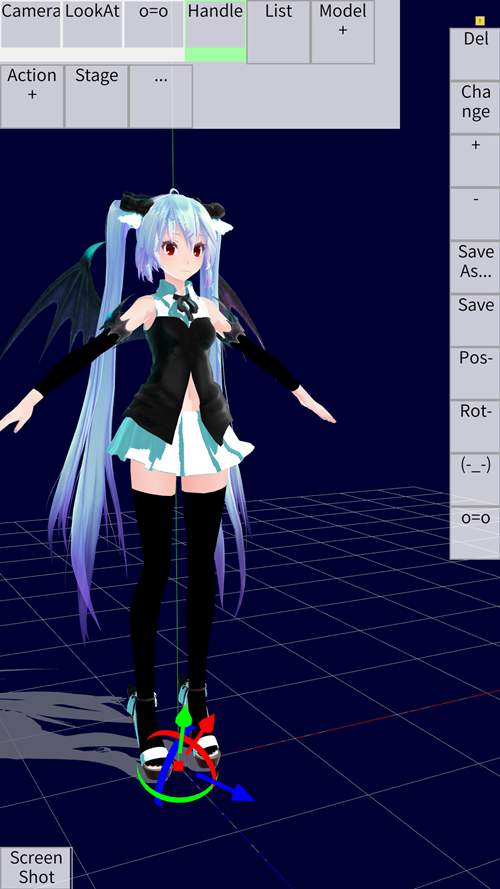
Task: Click the Save As... button
Action: click(x=475, y=267)
